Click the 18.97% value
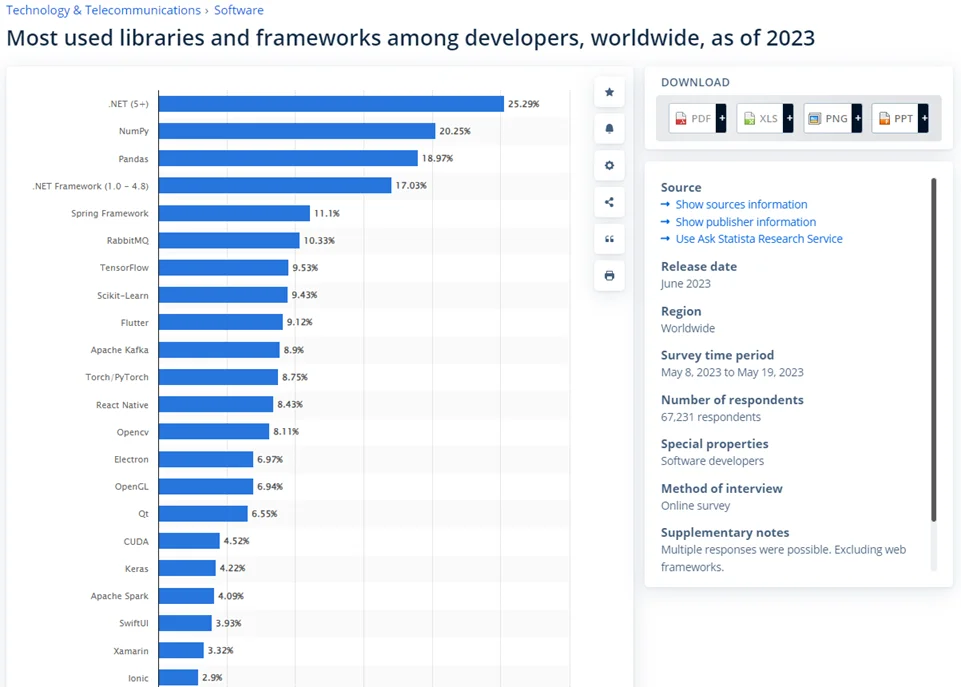 click(437, 158)
